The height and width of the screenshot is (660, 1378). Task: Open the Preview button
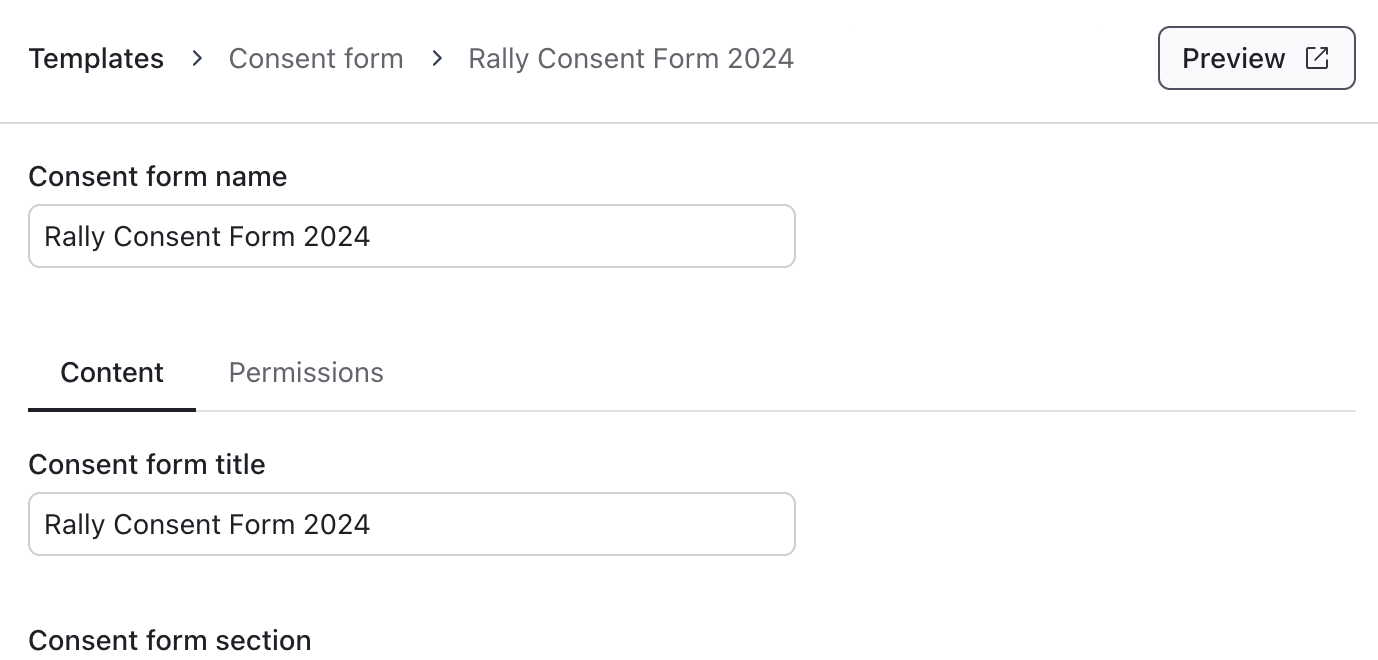click(1256, 58)
